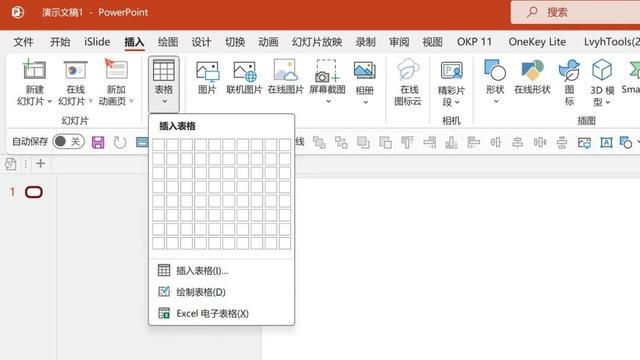The height and width of the screenshot is (360, 640).
Task: Click the 精彩片段 cameo icon
Action: (x=451, y=70)
